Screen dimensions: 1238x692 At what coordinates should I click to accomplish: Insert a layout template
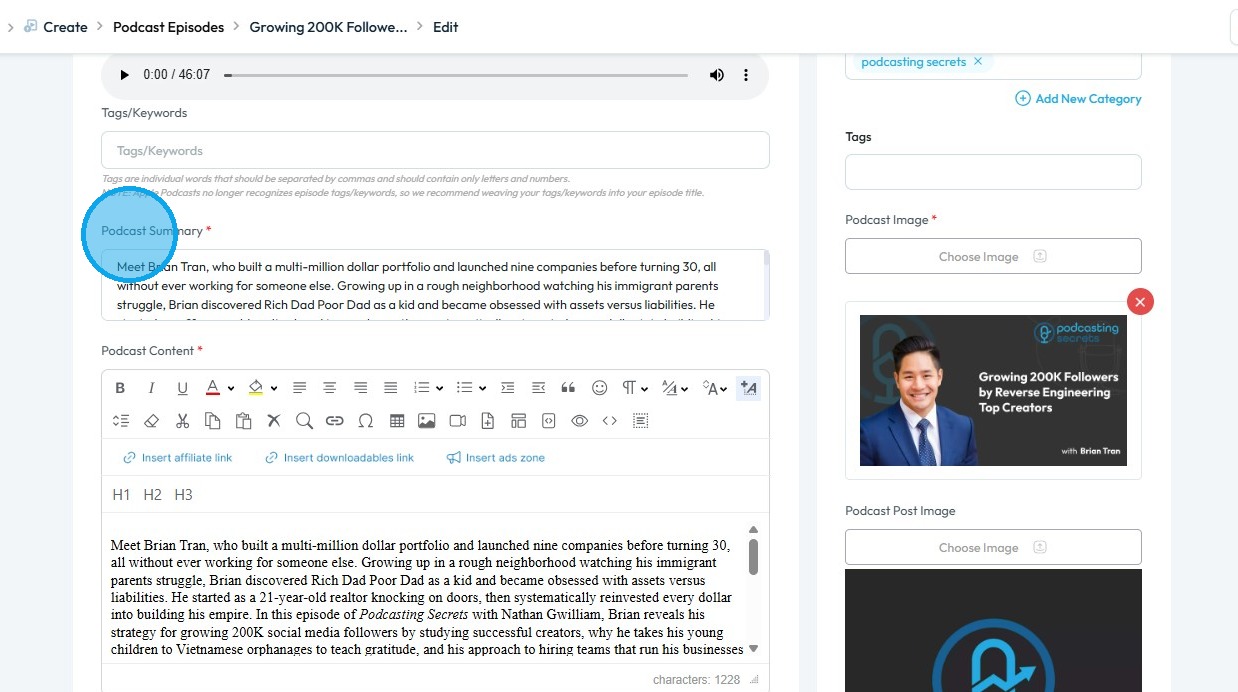tap(518, 421)
